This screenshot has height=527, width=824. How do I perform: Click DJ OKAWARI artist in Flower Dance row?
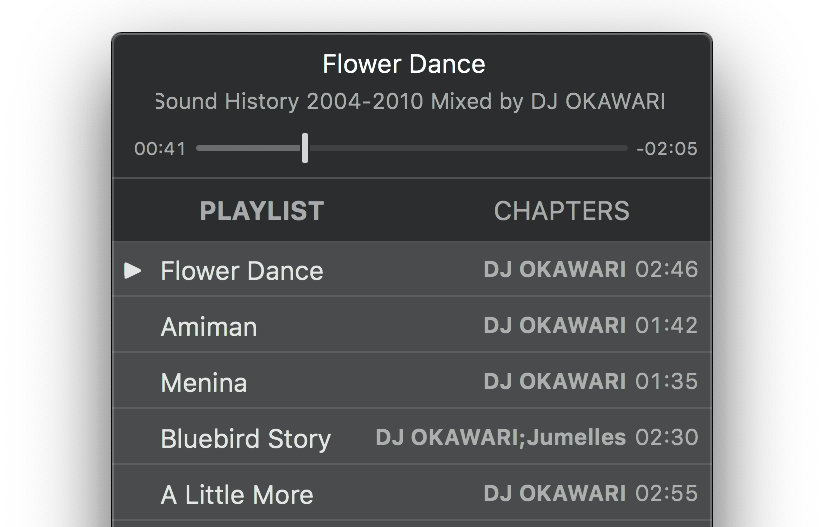point(555,270)
